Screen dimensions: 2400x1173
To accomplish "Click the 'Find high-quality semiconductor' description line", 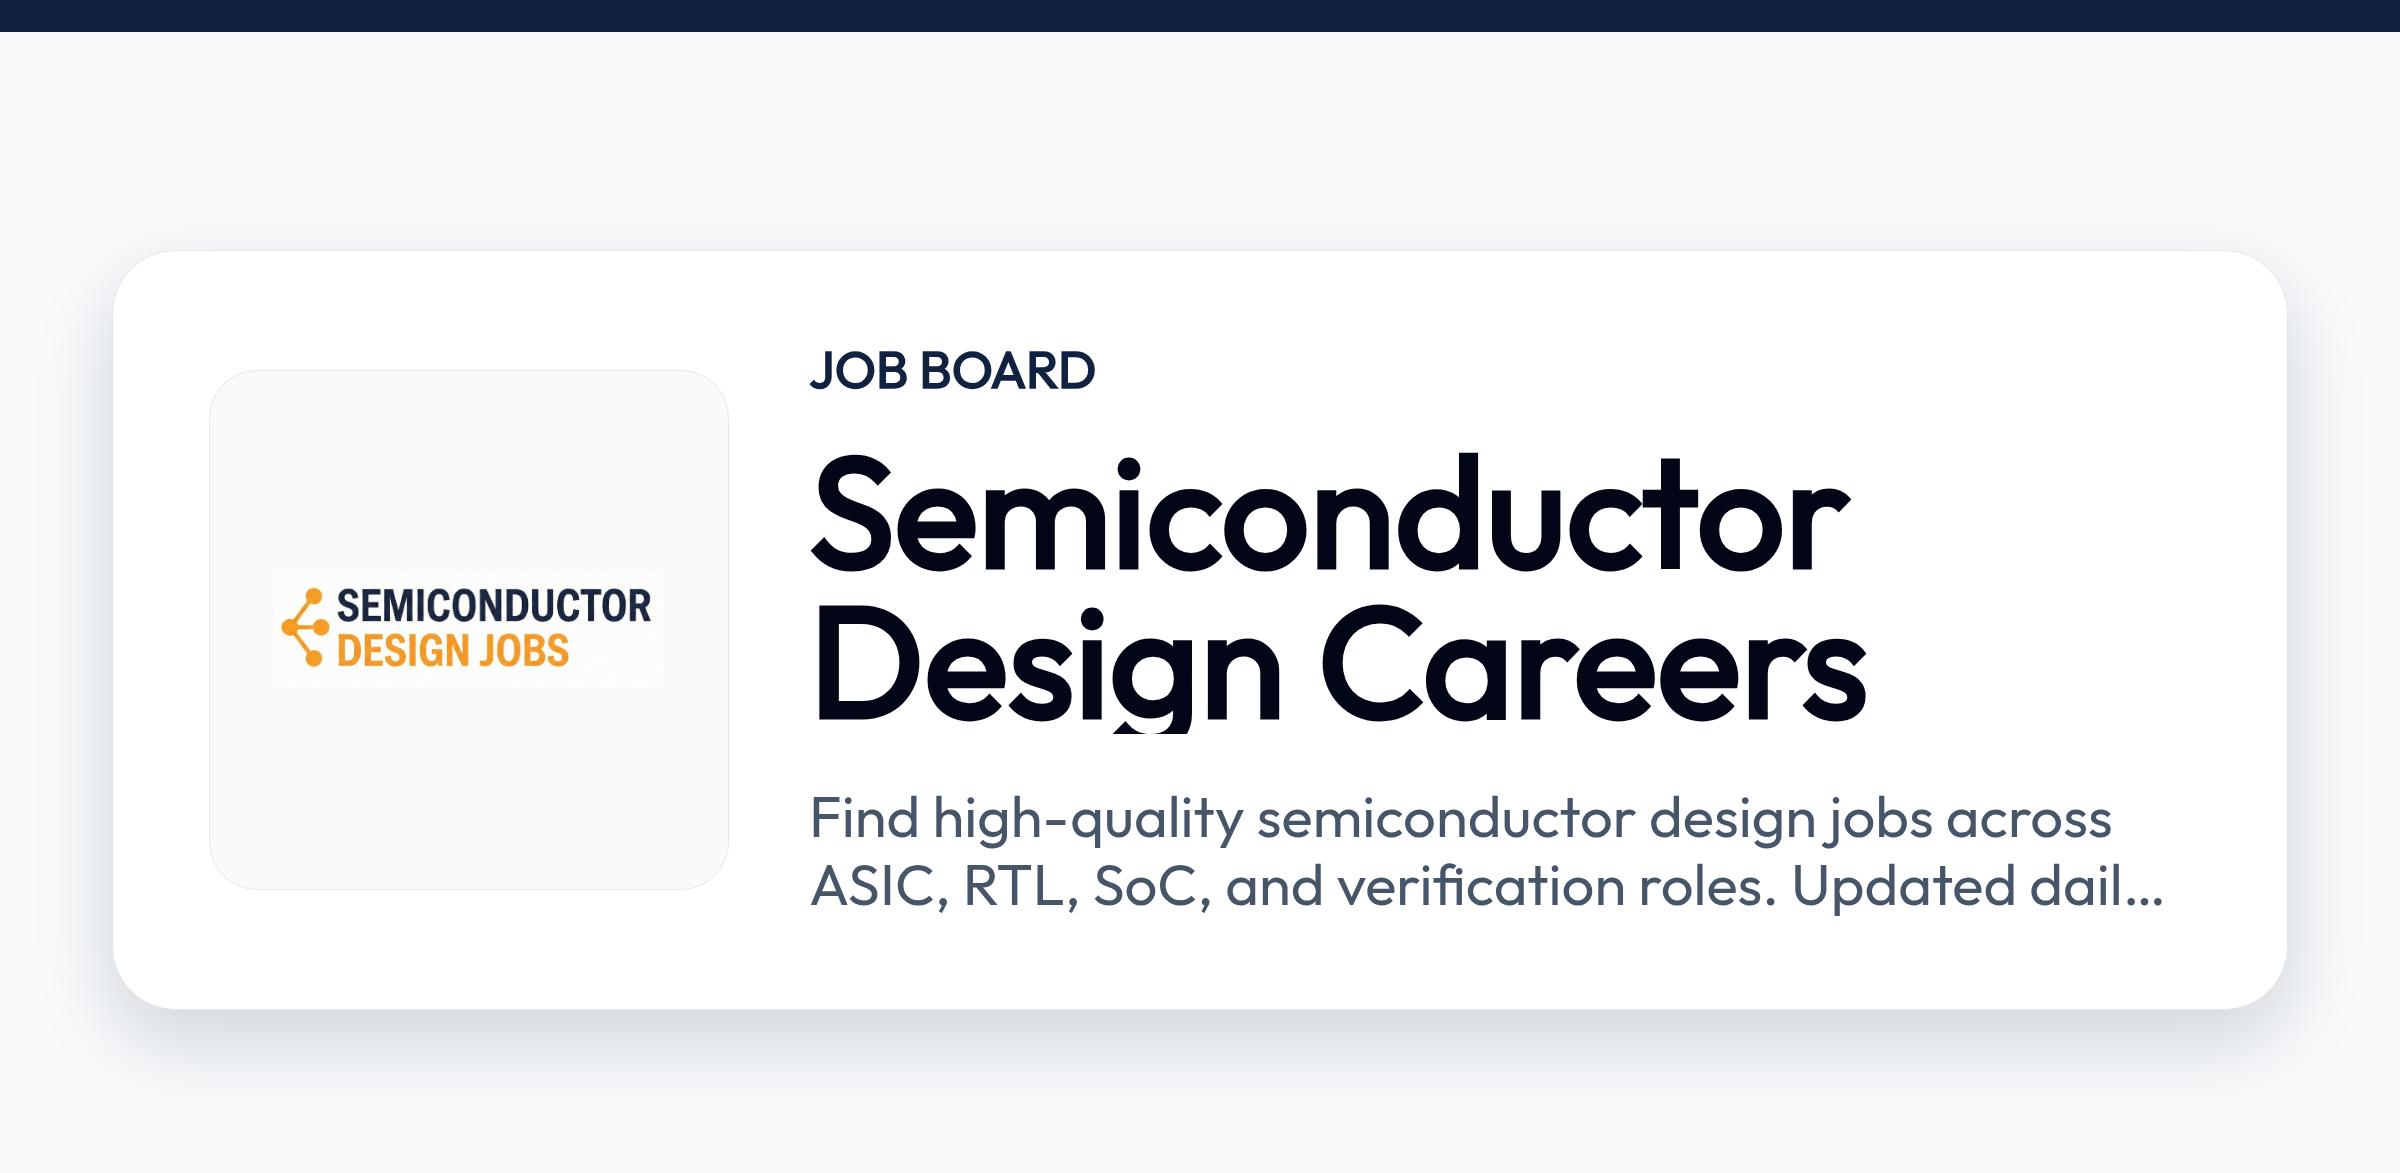I will [x=1223, y=819].
